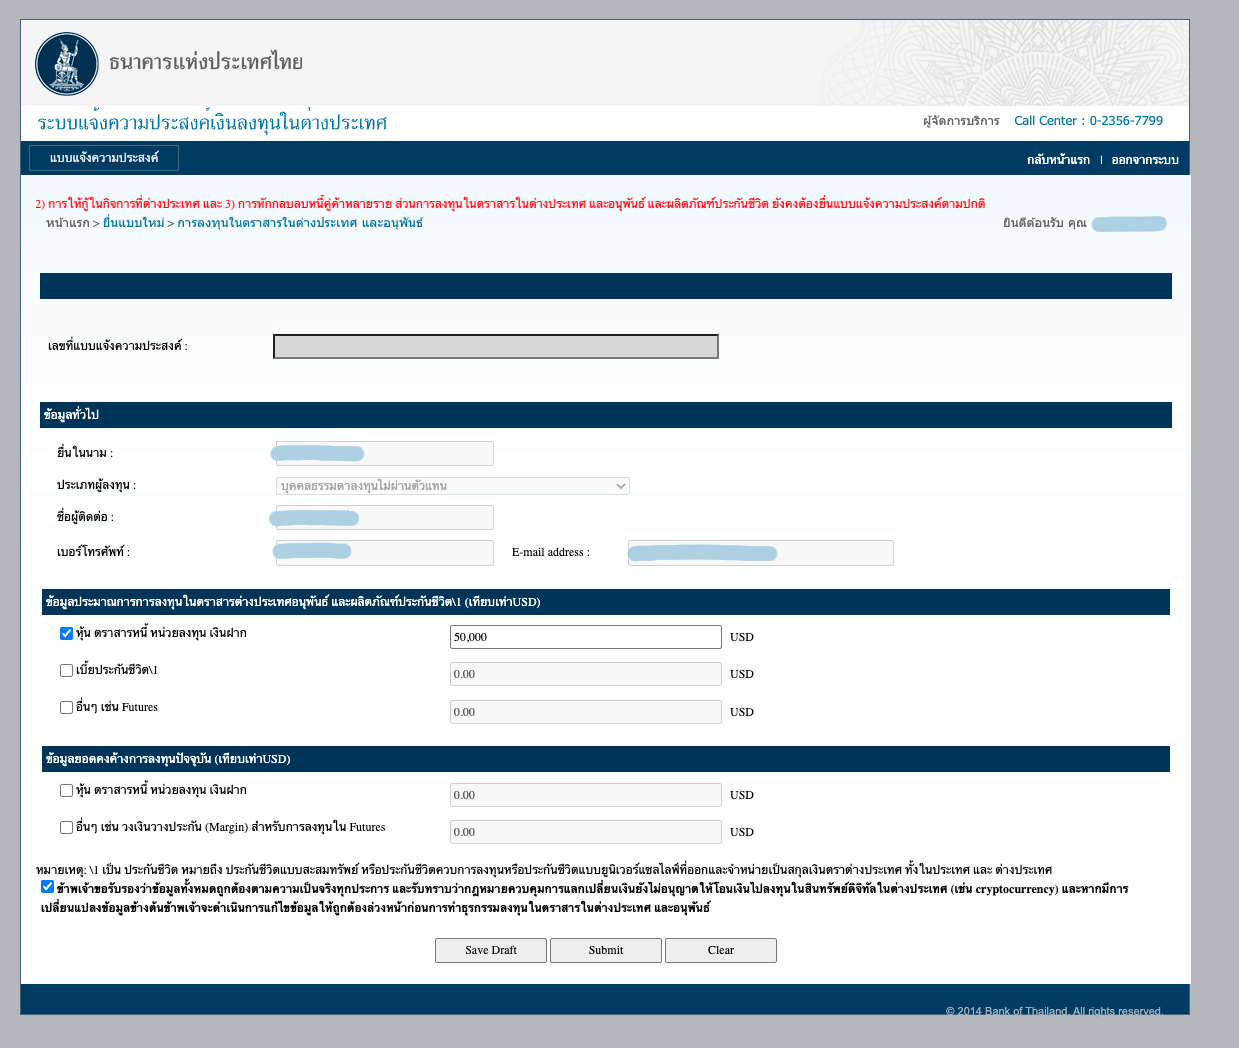Open the ประเภทผู้ลงทุน dropdown

point(452,486)
